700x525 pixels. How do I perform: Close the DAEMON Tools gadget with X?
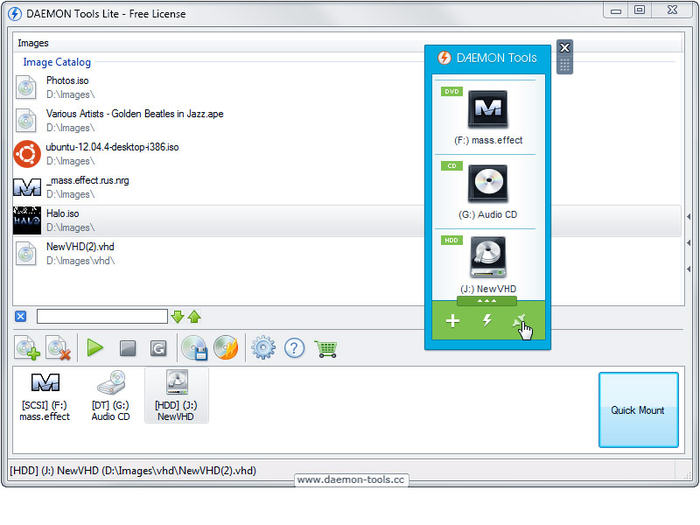(565, 48)
